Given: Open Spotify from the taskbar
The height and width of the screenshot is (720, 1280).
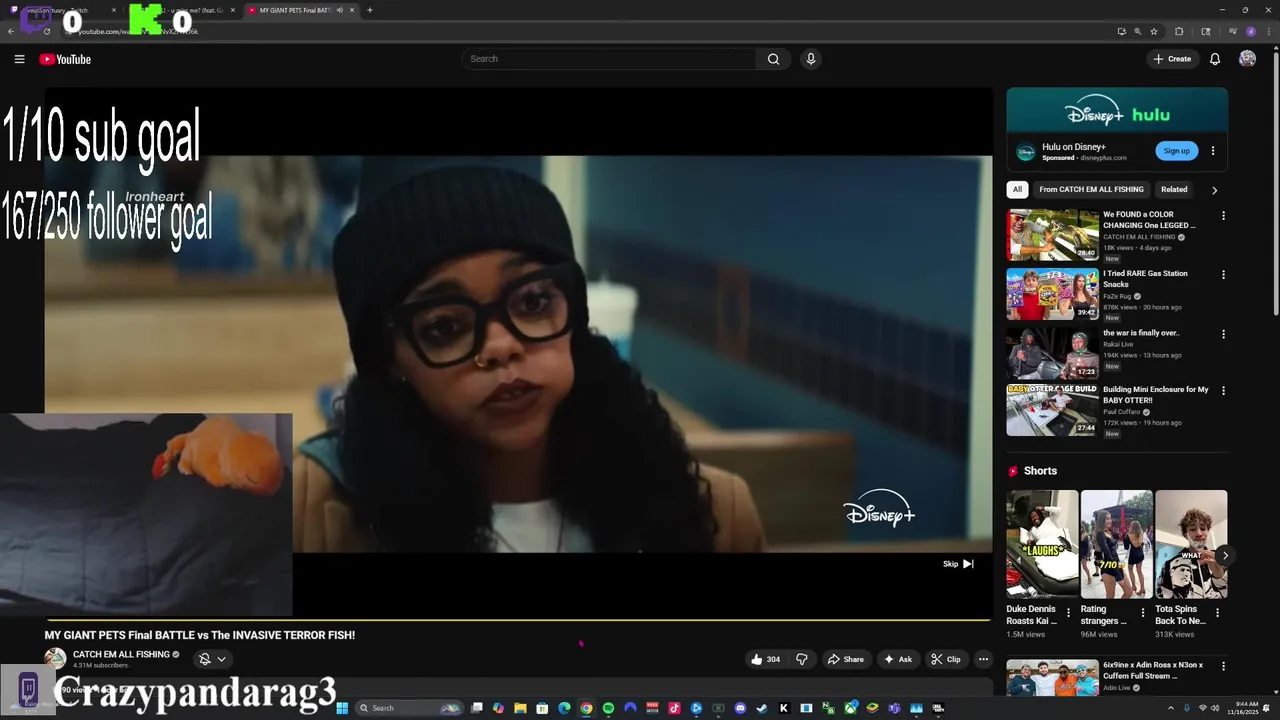Looking at the screenshot, I should [608, 708].
